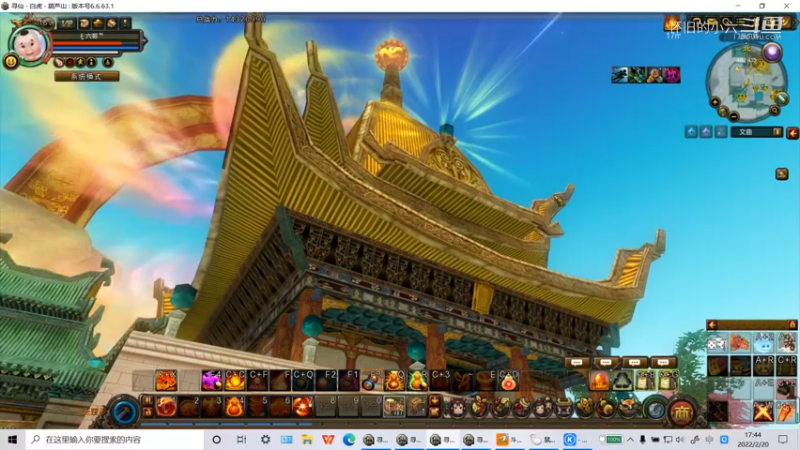
Task: Expand the 文曲 channel dropdown
Action: pyautogui.click(x=777, y=132)
